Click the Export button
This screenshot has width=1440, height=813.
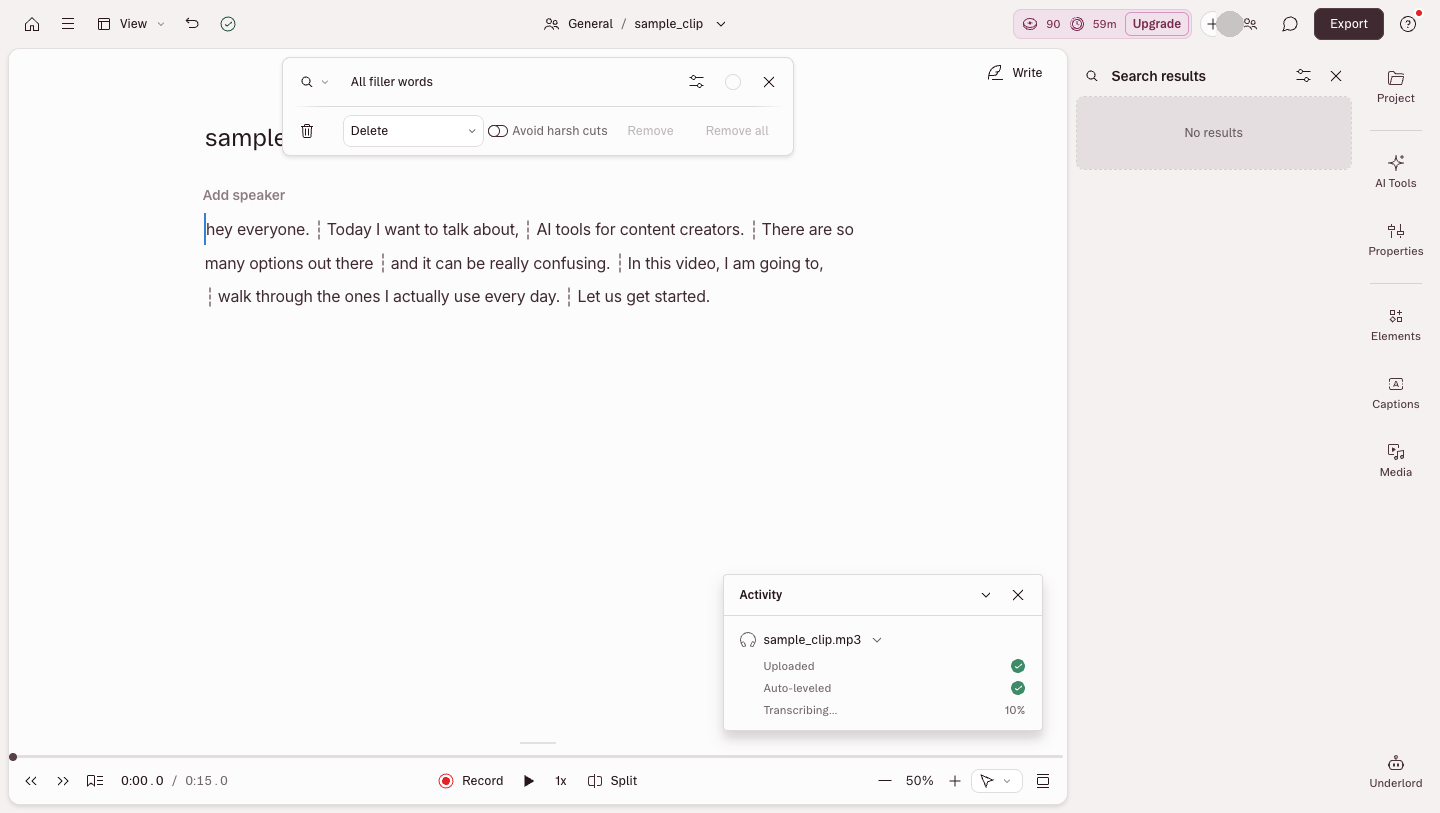pos(1348,24)
